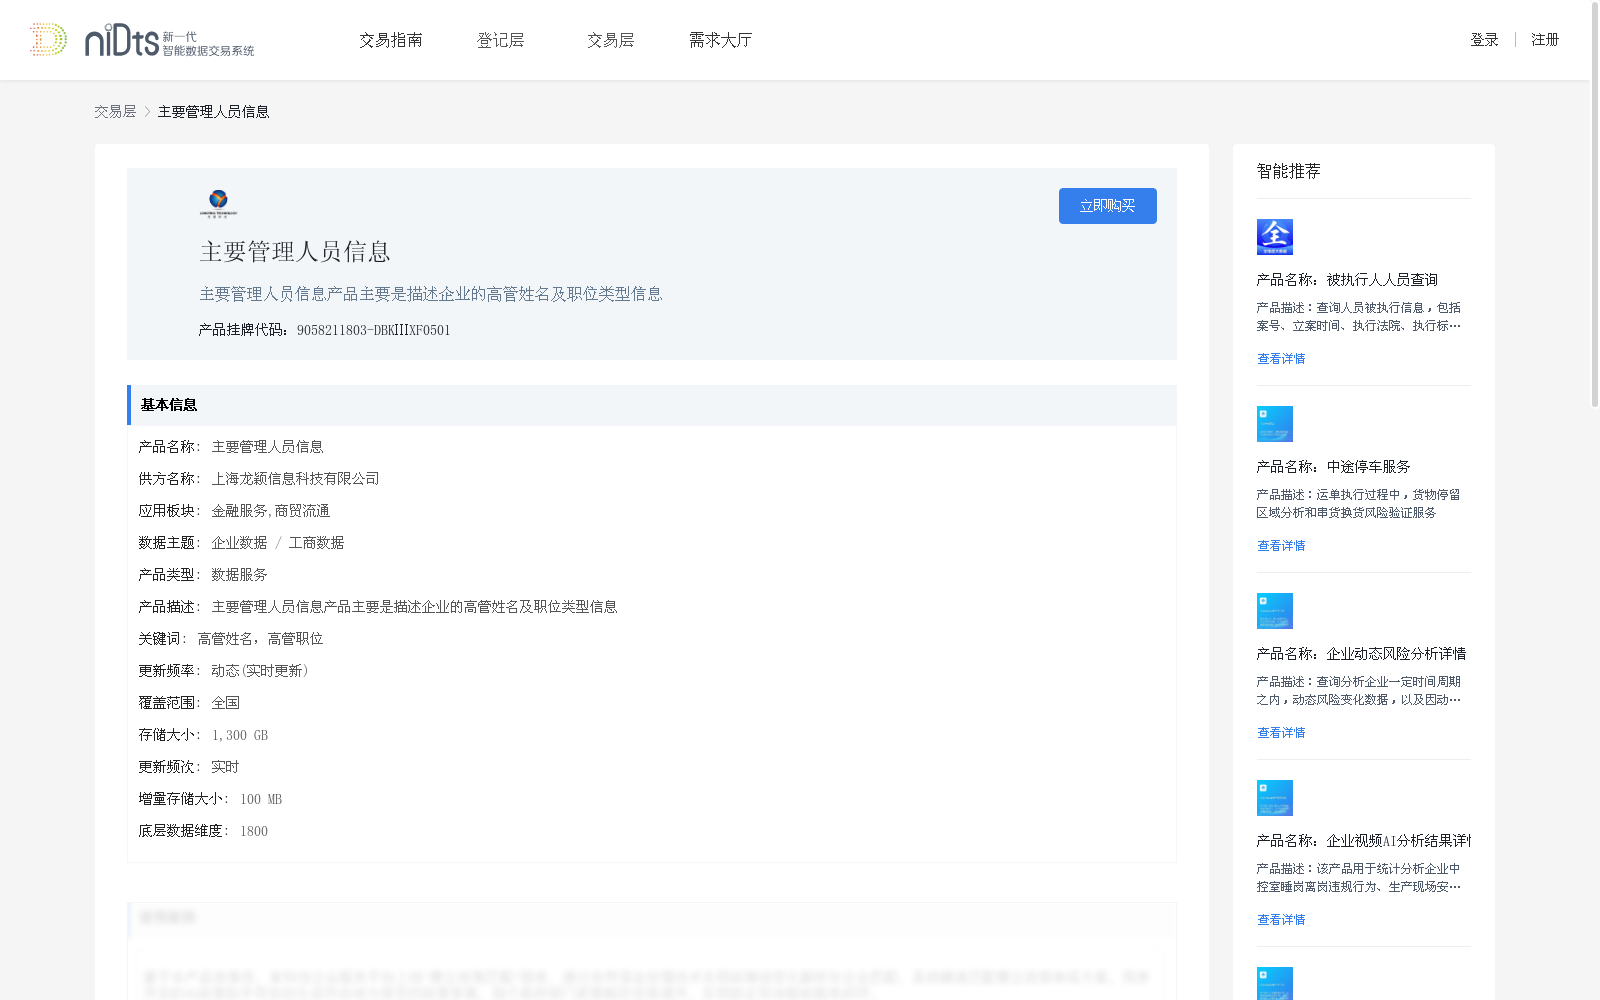Viewport: 1600px width, 1000px height.
Task: Click the 金融服务,商贸流通 value
Action: click(271, 511)
